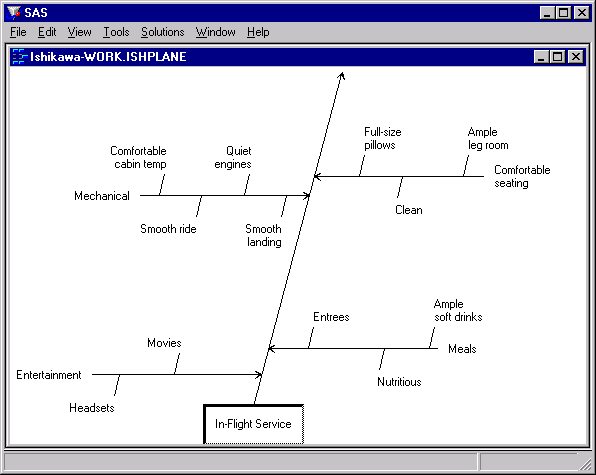This screenshot has height=475, width=596.
Task: Click the SAS application icon in title bar
Action: [x=14, y=13]
